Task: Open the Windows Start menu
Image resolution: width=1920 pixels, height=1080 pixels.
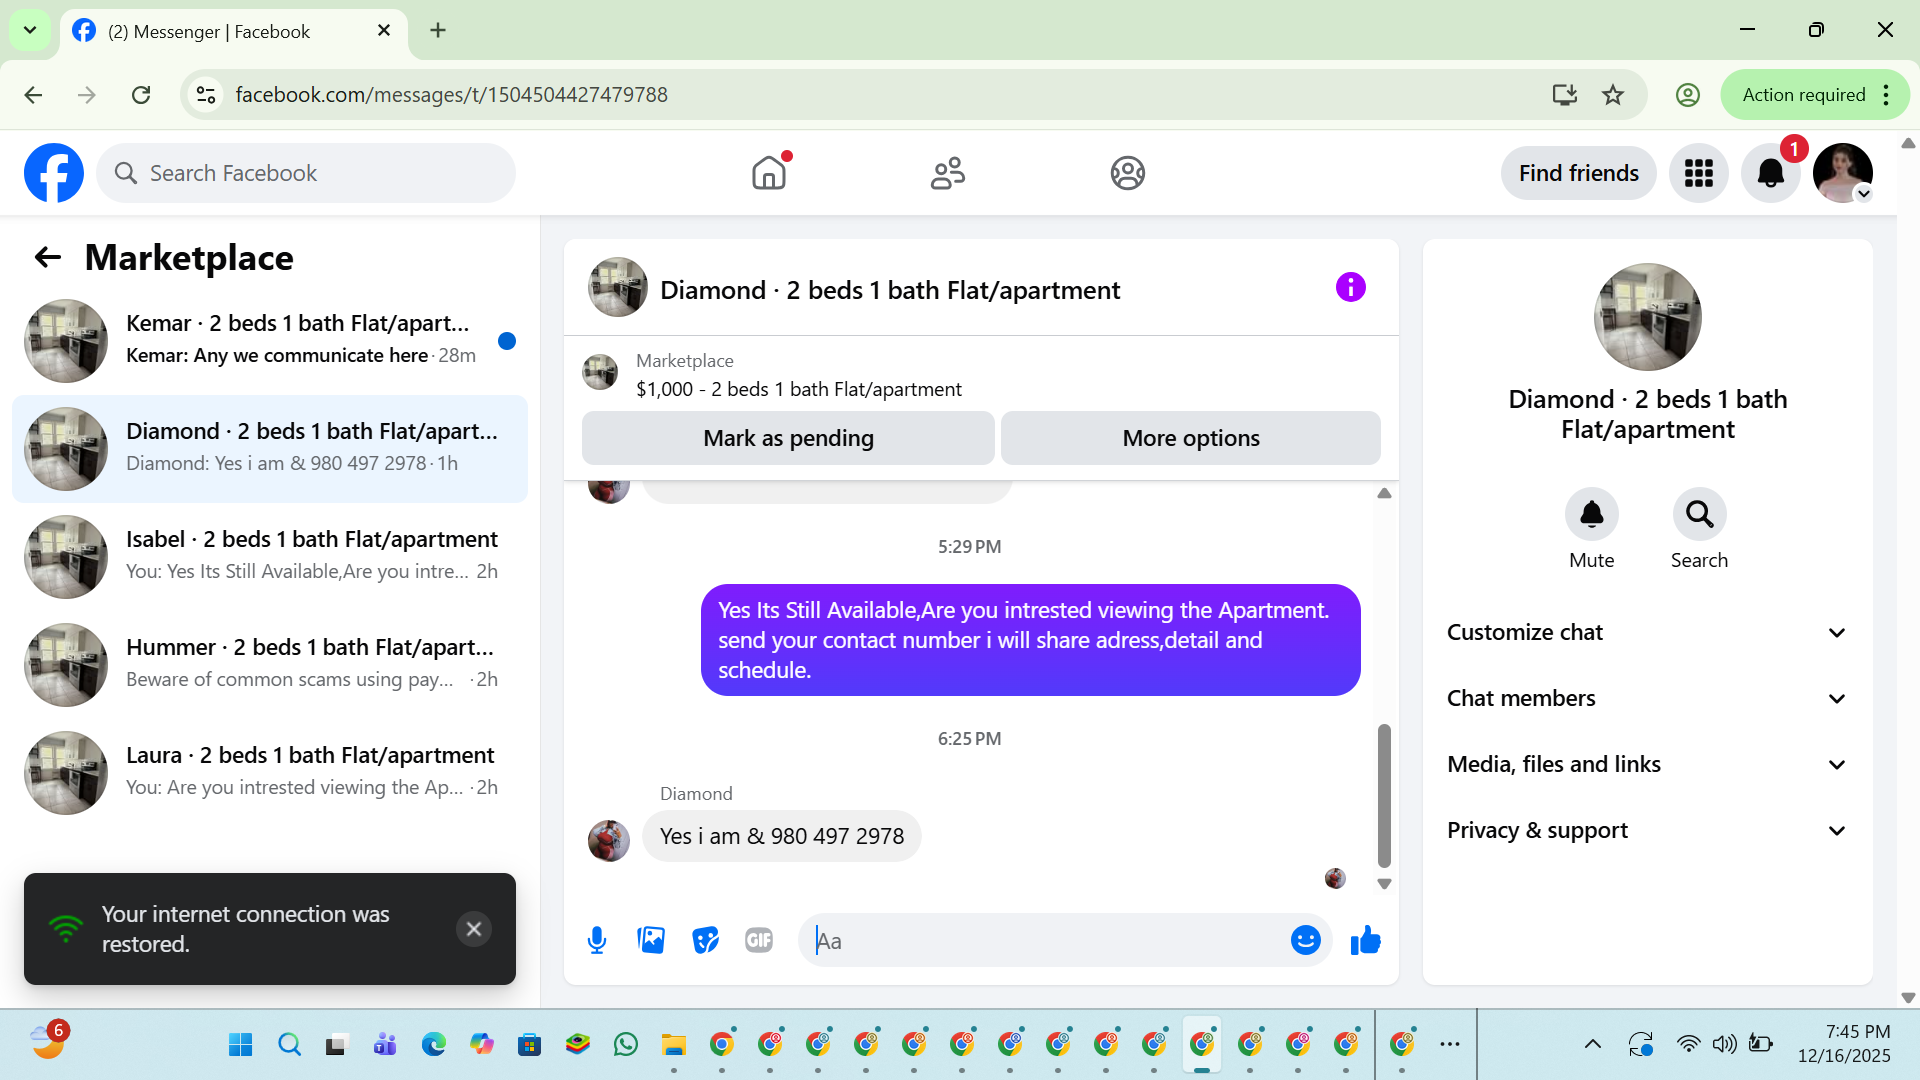Action: 241,1044
